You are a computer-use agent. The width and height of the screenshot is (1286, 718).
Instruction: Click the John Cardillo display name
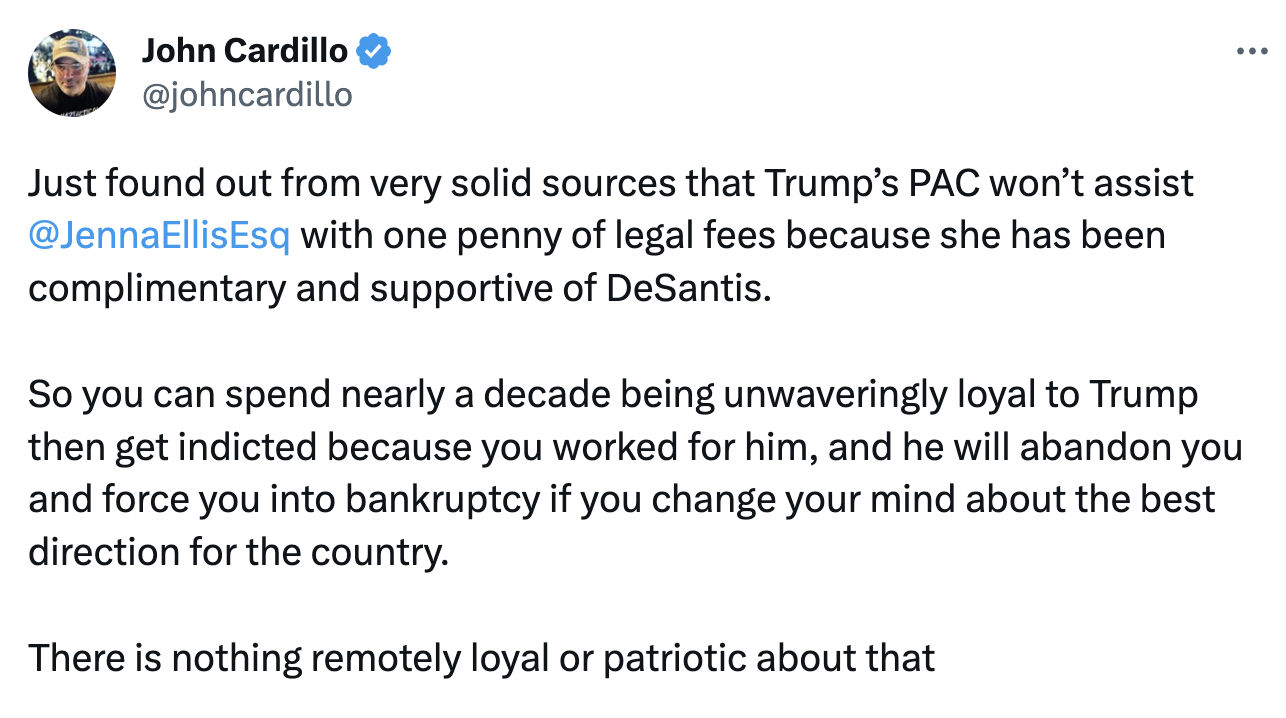pos(245,50)
